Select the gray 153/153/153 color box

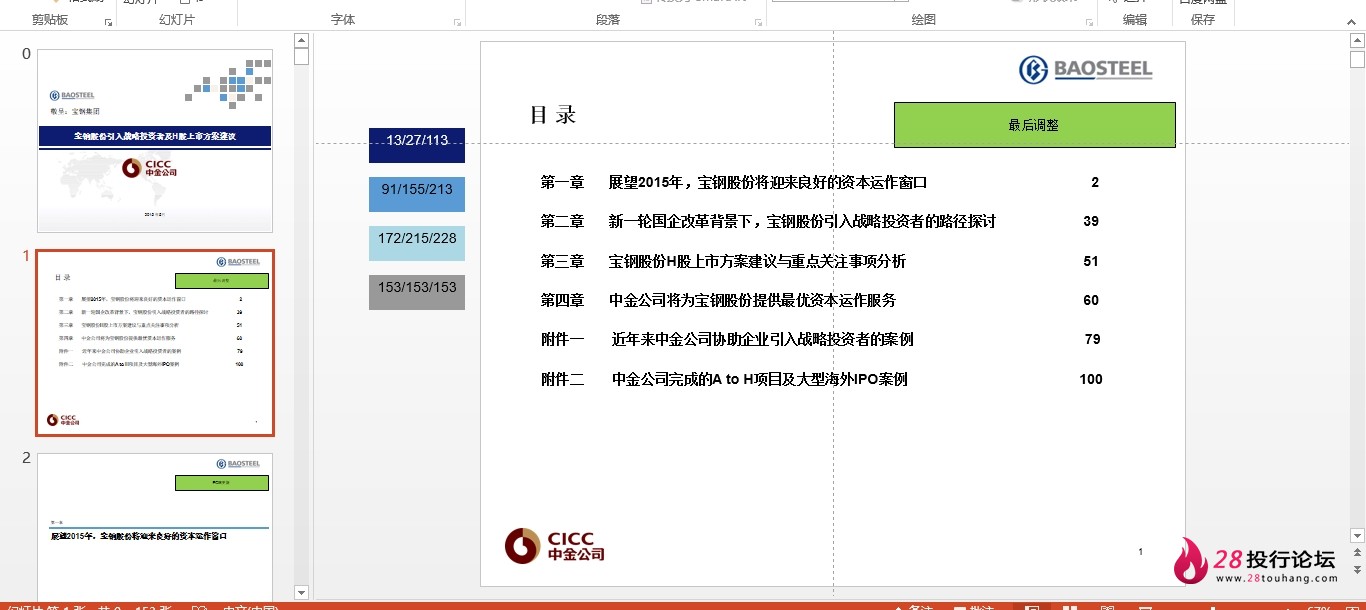click(x=417, y=292)
